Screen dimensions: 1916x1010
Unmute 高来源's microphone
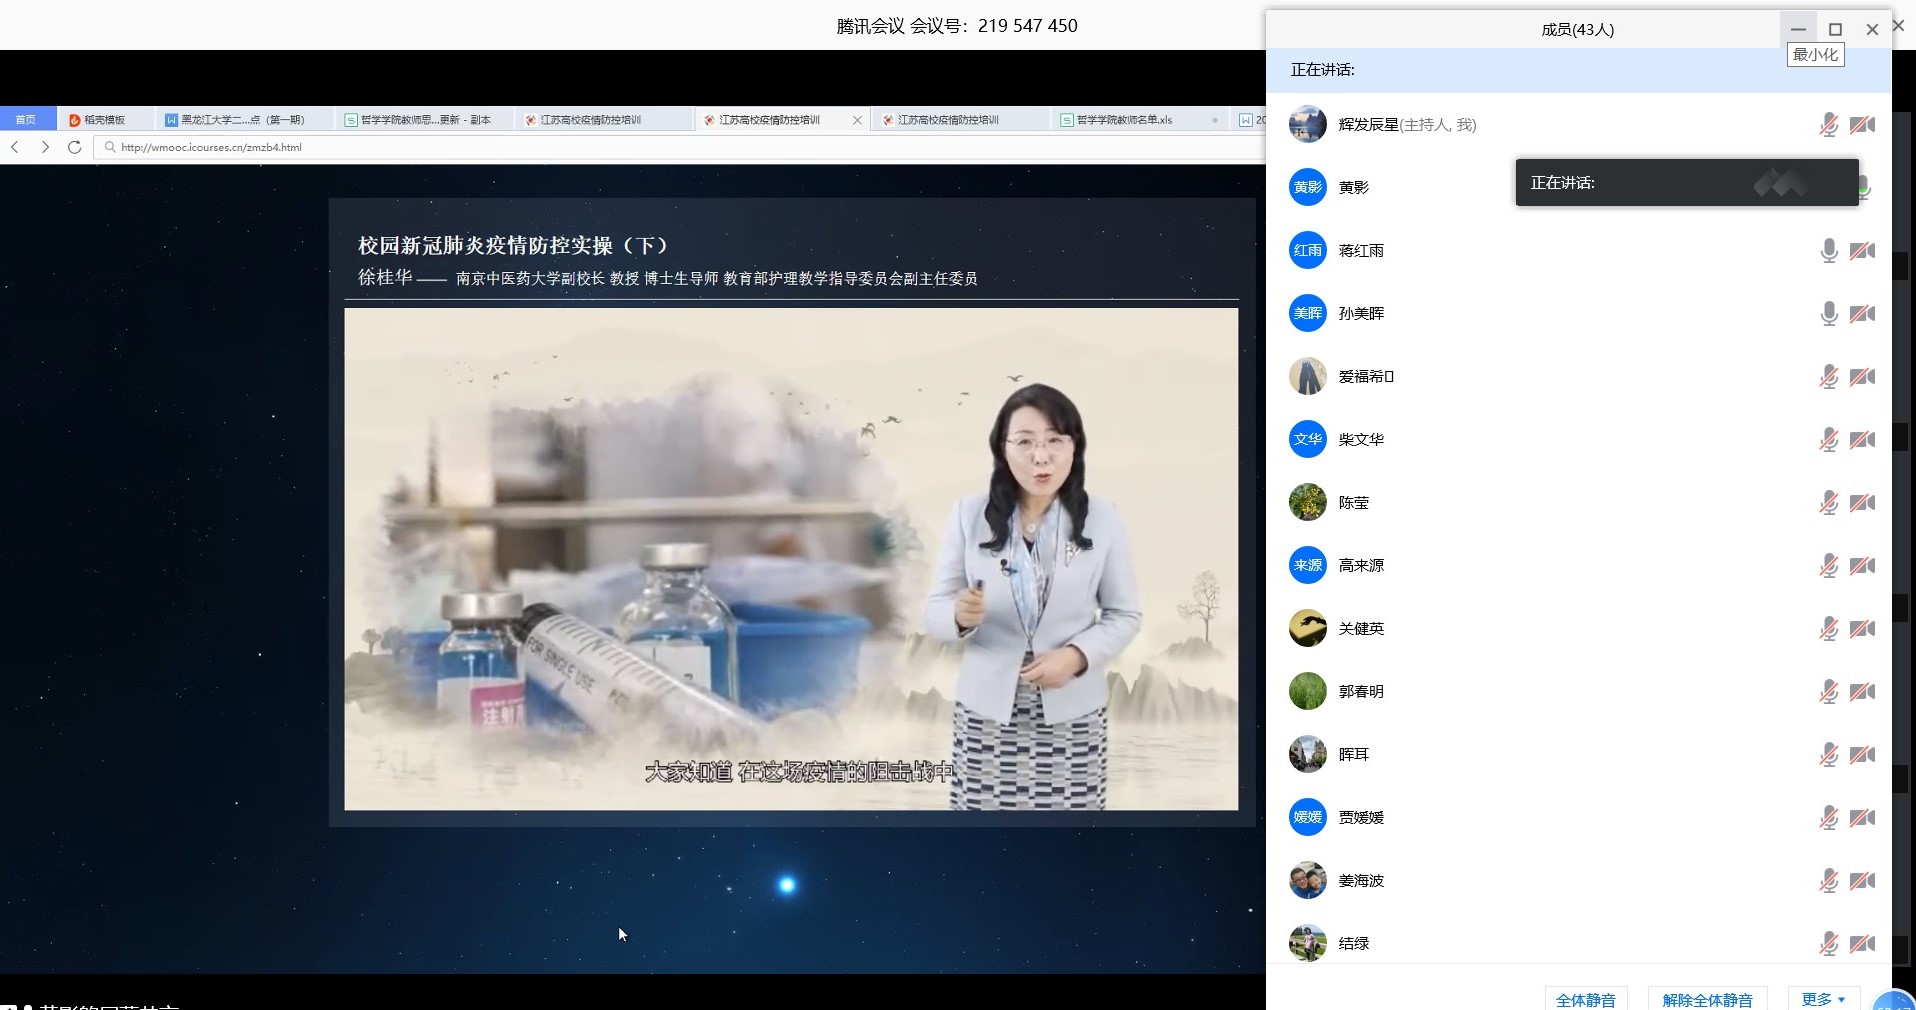coord(1828,566)
